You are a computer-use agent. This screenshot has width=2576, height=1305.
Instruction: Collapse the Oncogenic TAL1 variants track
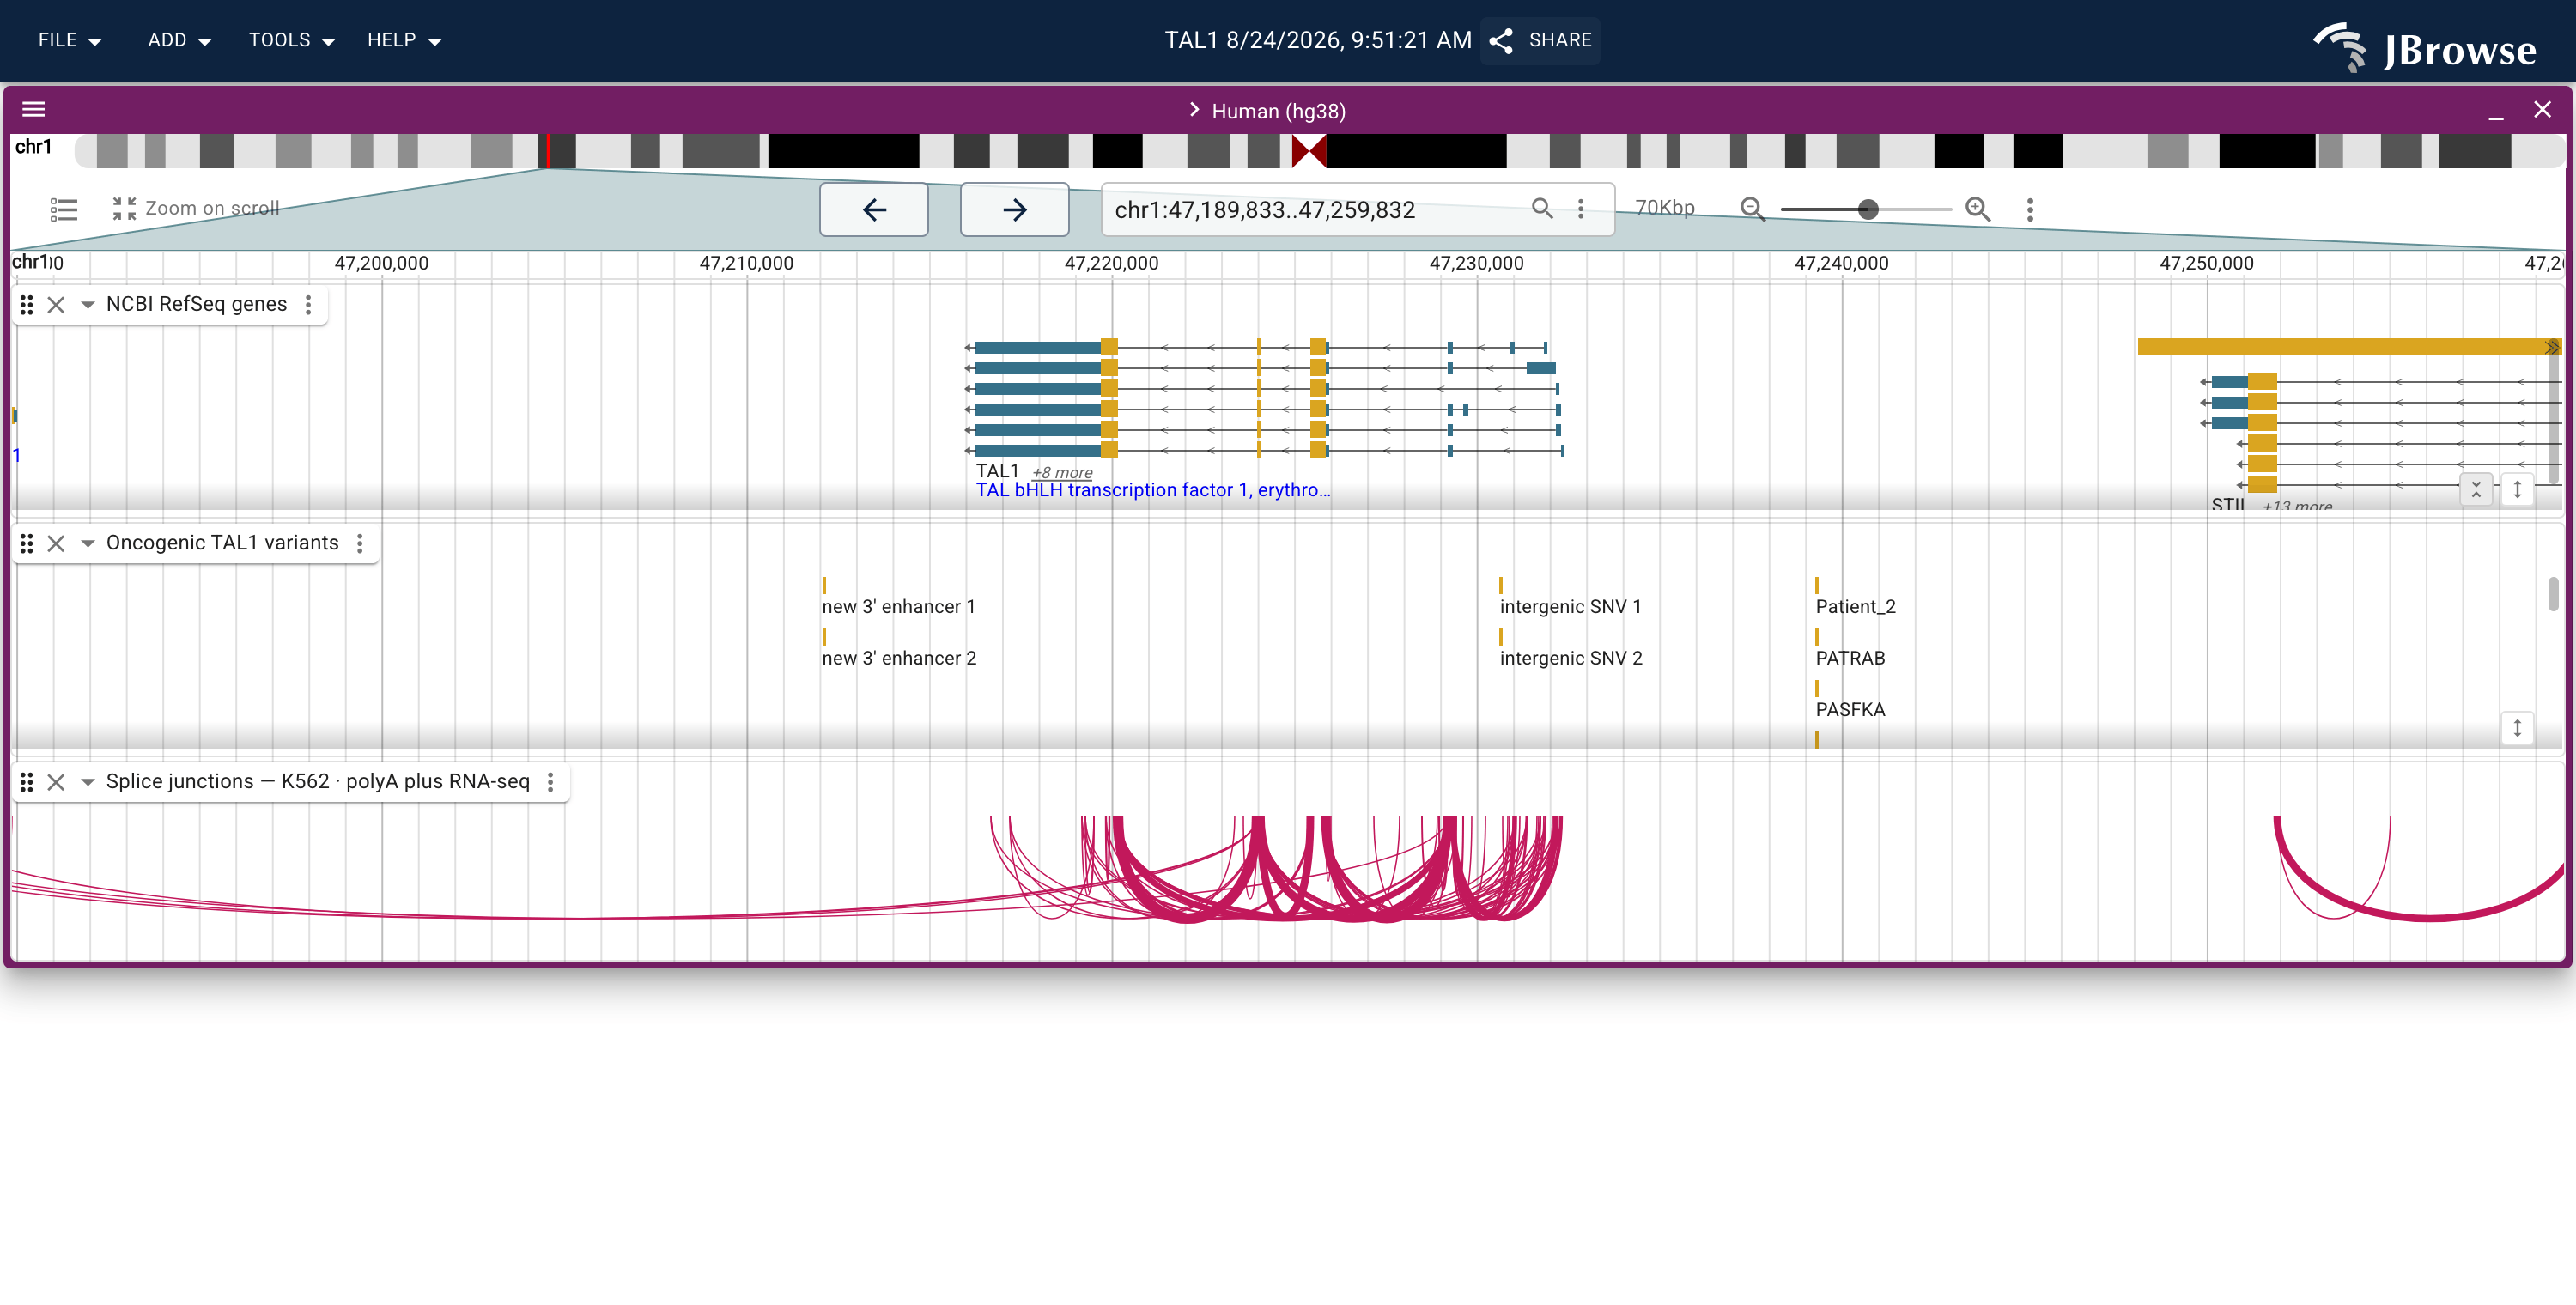(x=87, y=543)
